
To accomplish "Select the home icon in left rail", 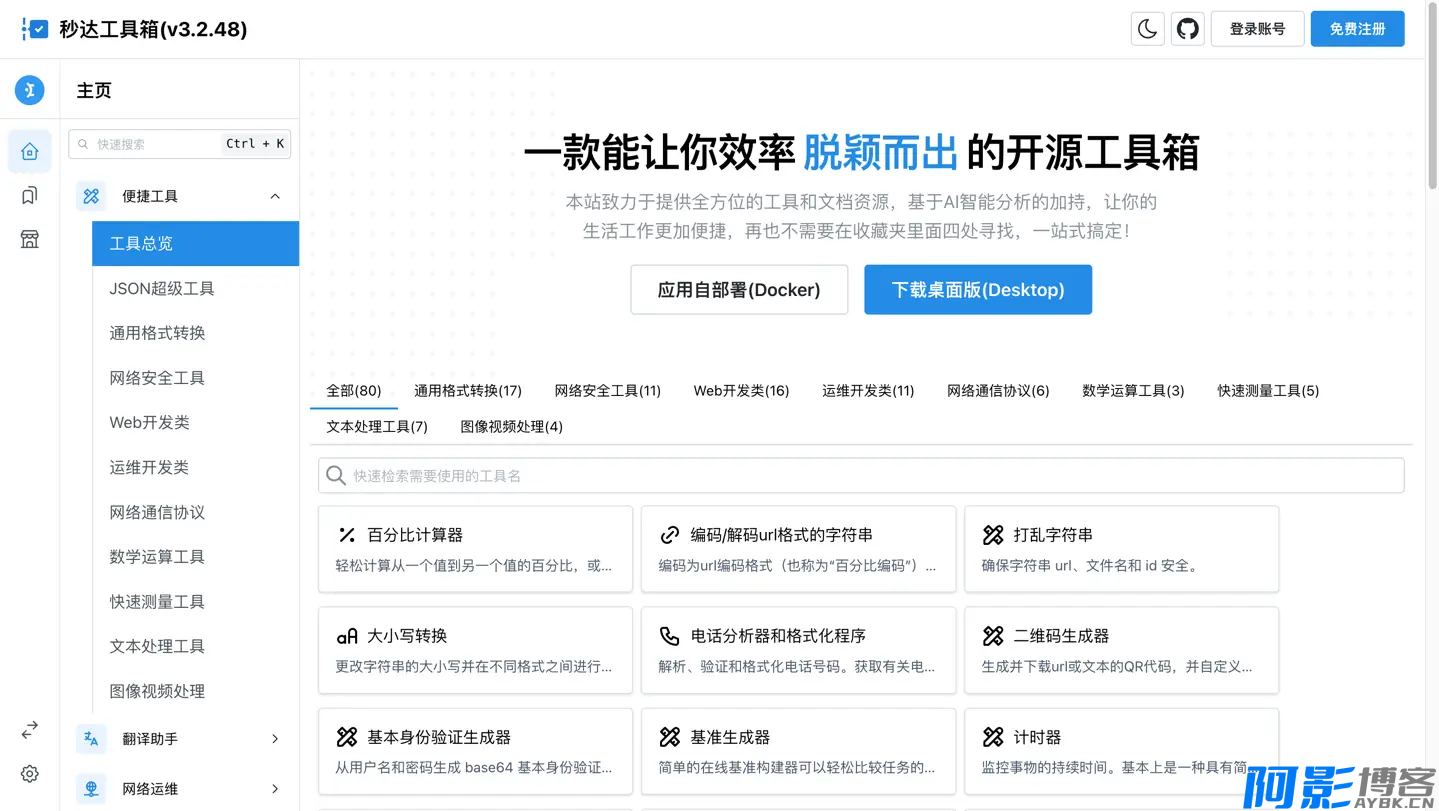I will coord(30,152).
